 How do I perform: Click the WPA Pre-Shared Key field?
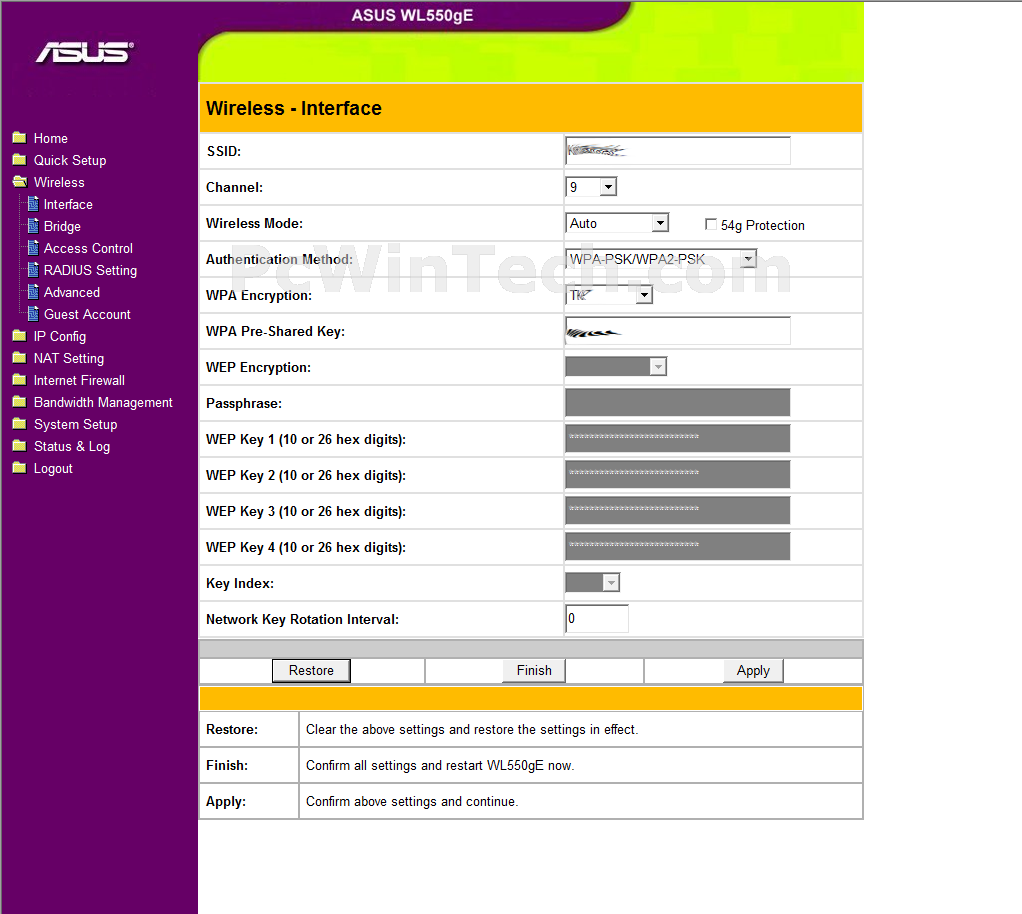coord(678,331)
